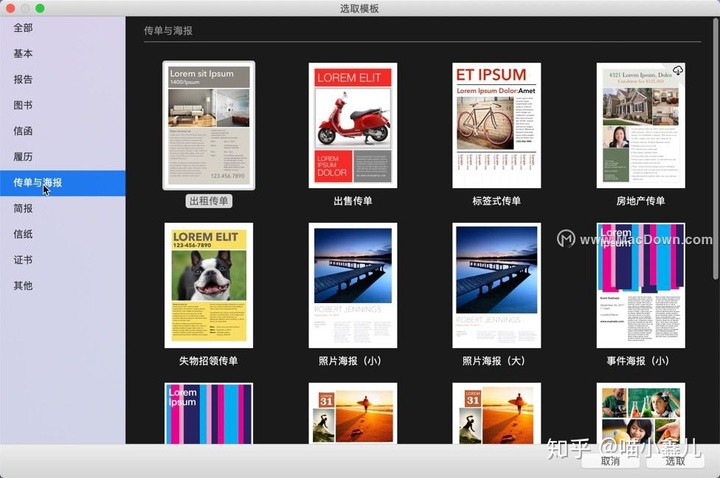Image resolution: width=720 pixels, height=478 pixels.
Task: Click the cloud download icon on 房地产传单
Action: (x=678, y=70)
